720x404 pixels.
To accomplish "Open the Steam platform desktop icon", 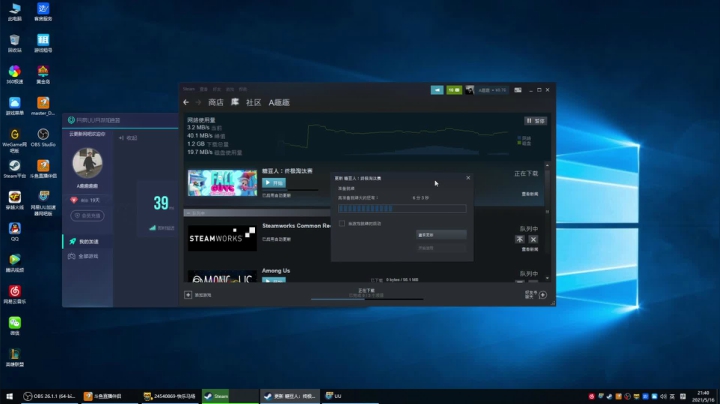I will click(x=15, y=168).
